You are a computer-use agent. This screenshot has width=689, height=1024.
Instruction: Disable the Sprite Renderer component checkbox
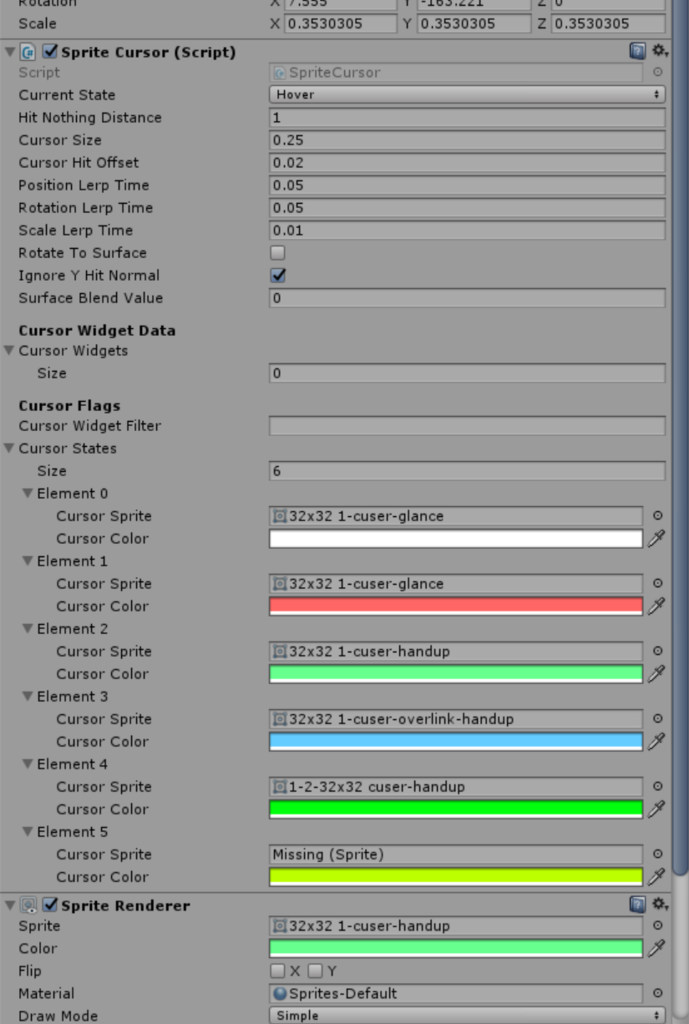(x=50, y=905)
